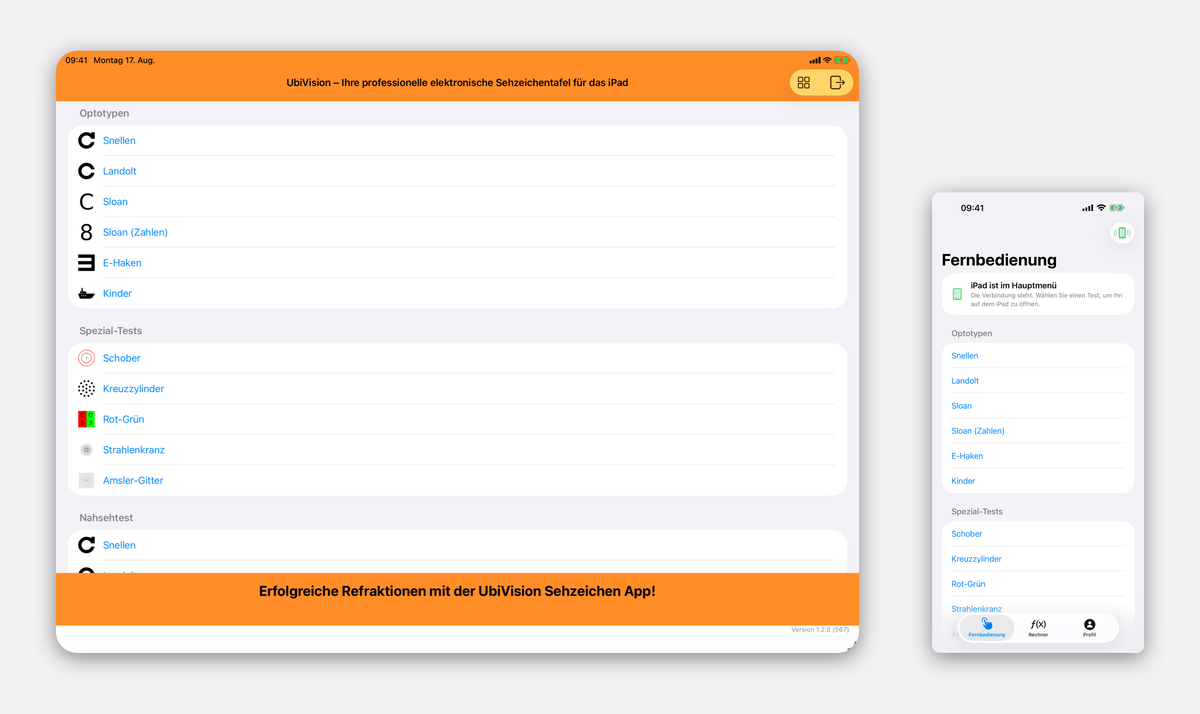1200x714 pixels.
Task: Choose E-Haken on the iPhone
Action: pyautogui.click(x=1038, y=456)
